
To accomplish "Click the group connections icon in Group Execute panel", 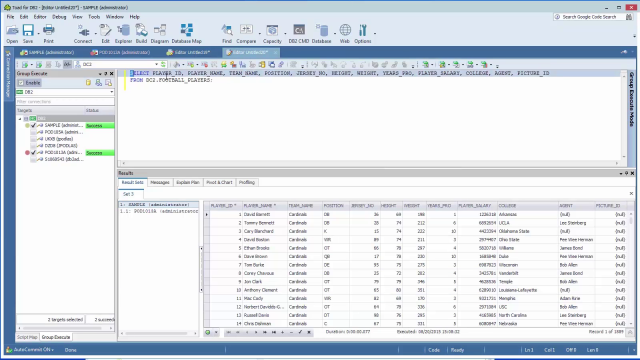I will 98,83.
